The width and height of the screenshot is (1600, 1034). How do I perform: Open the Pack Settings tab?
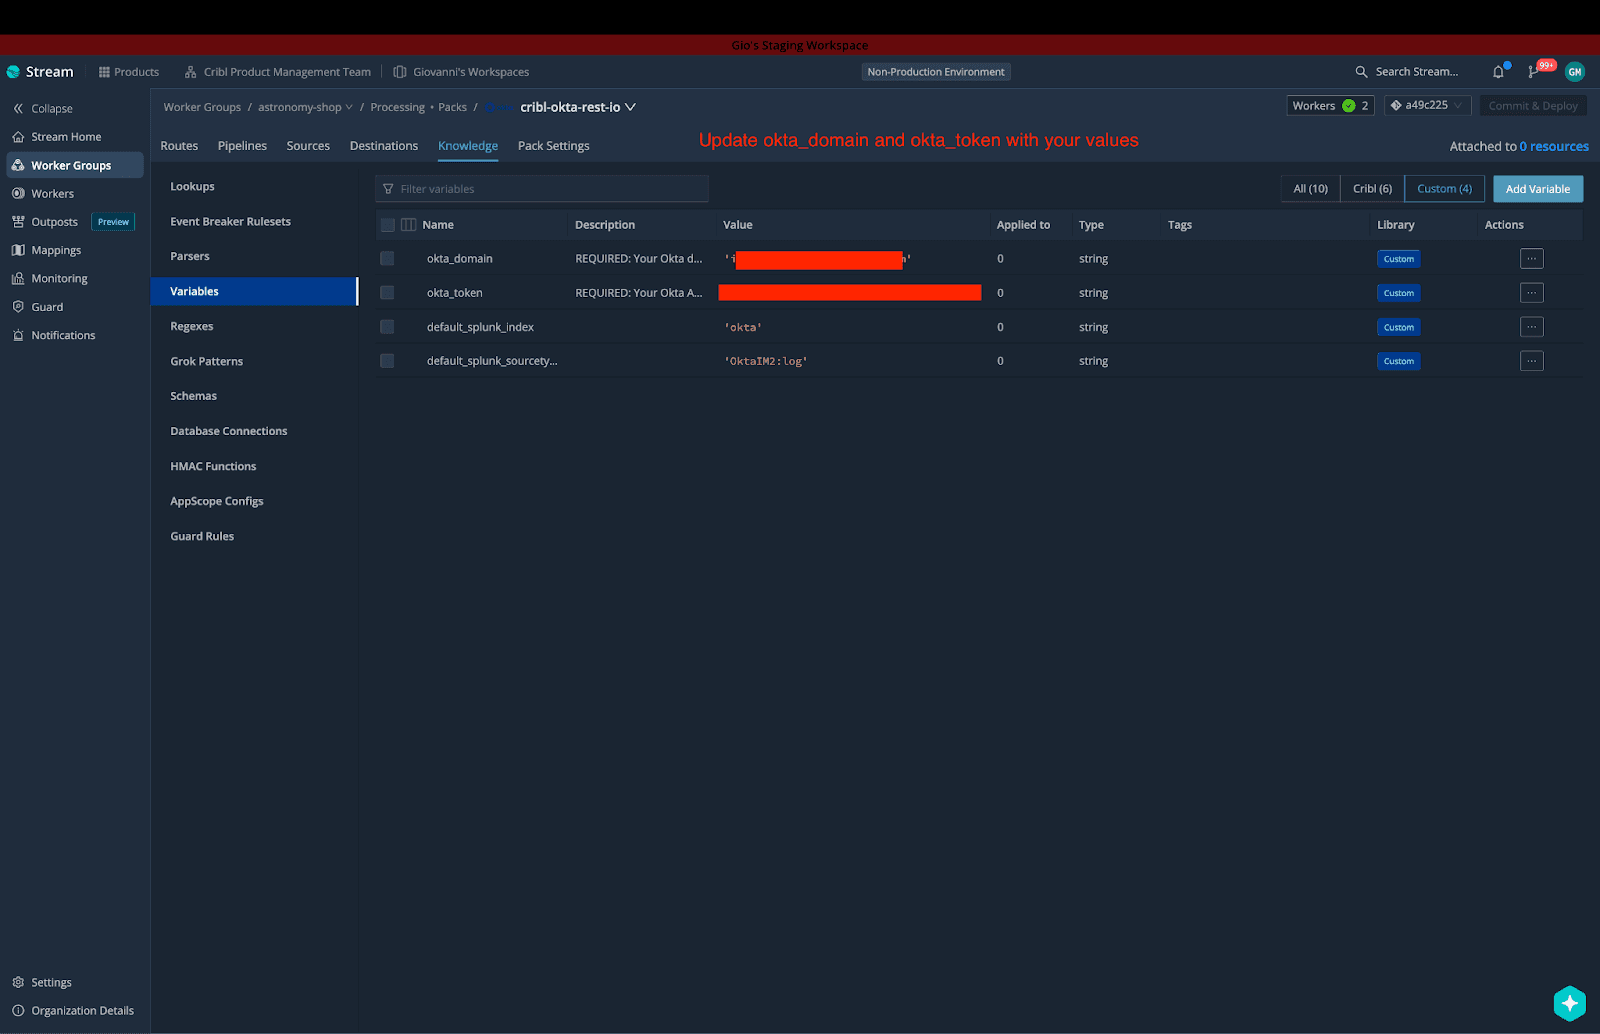tap(553, 146)
